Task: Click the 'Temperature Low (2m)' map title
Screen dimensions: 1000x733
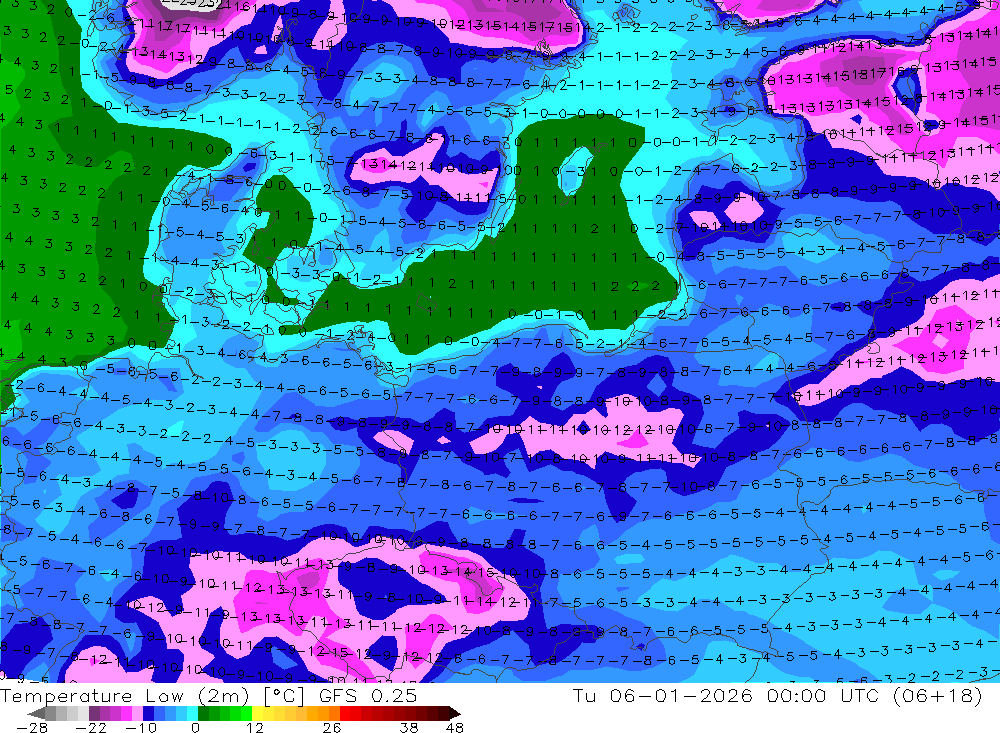Action: [x=124, y=696]
